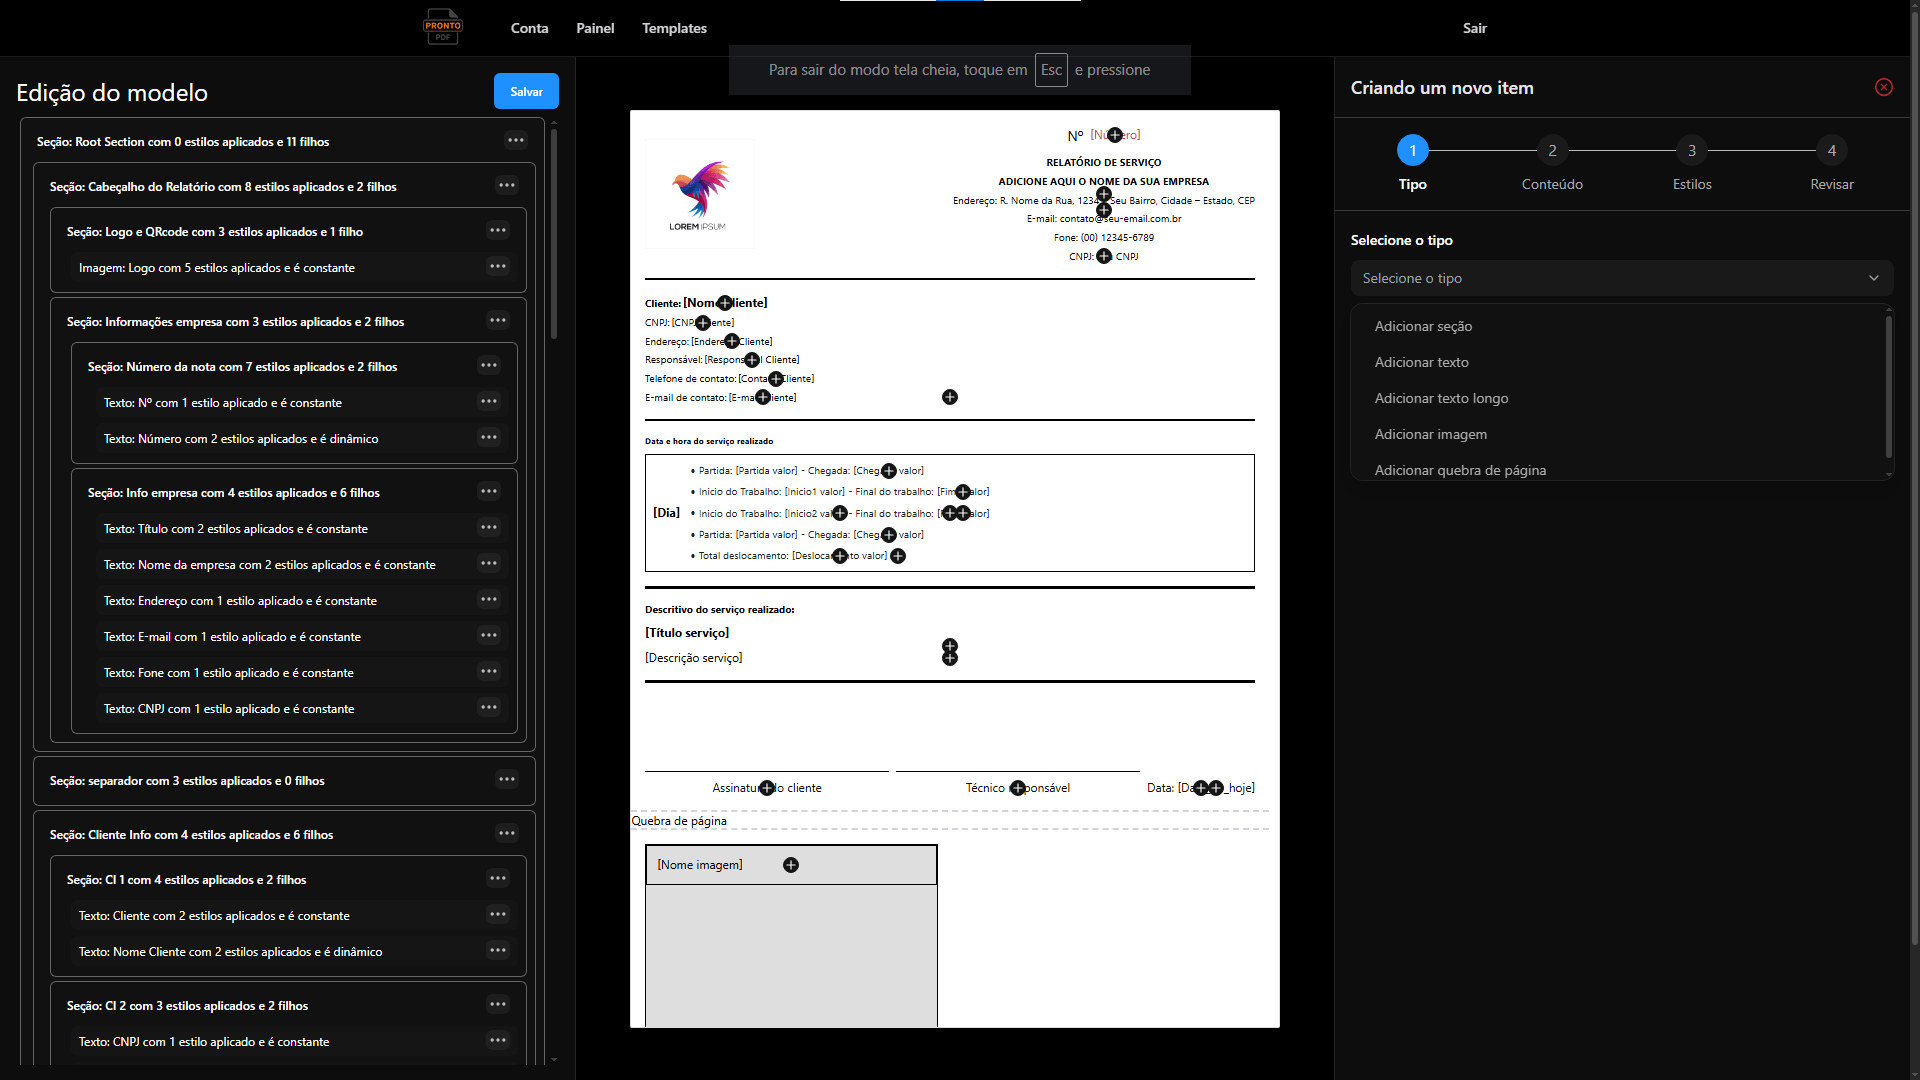Open options menu for Root Section
This screenshot has height=1080, width=1920.
(516, 140)
